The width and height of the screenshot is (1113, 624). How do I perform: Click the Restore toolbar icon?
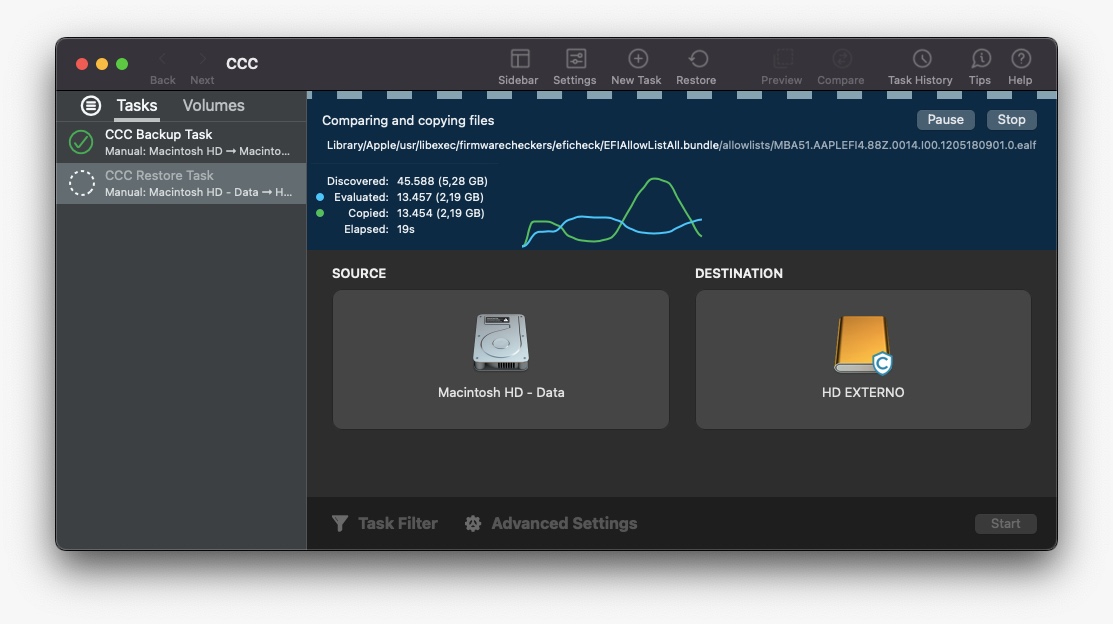(x=697, y=59)
